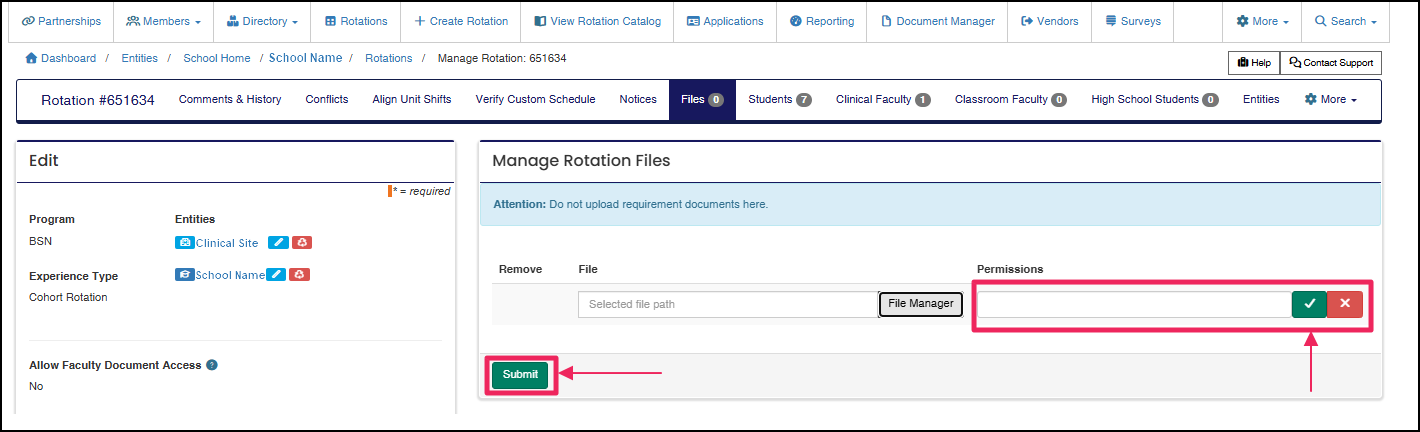Image resolution: width=1420 pixels, height=432 pixels.
Task: Click the BSN program value
Action: click(39, 242)
